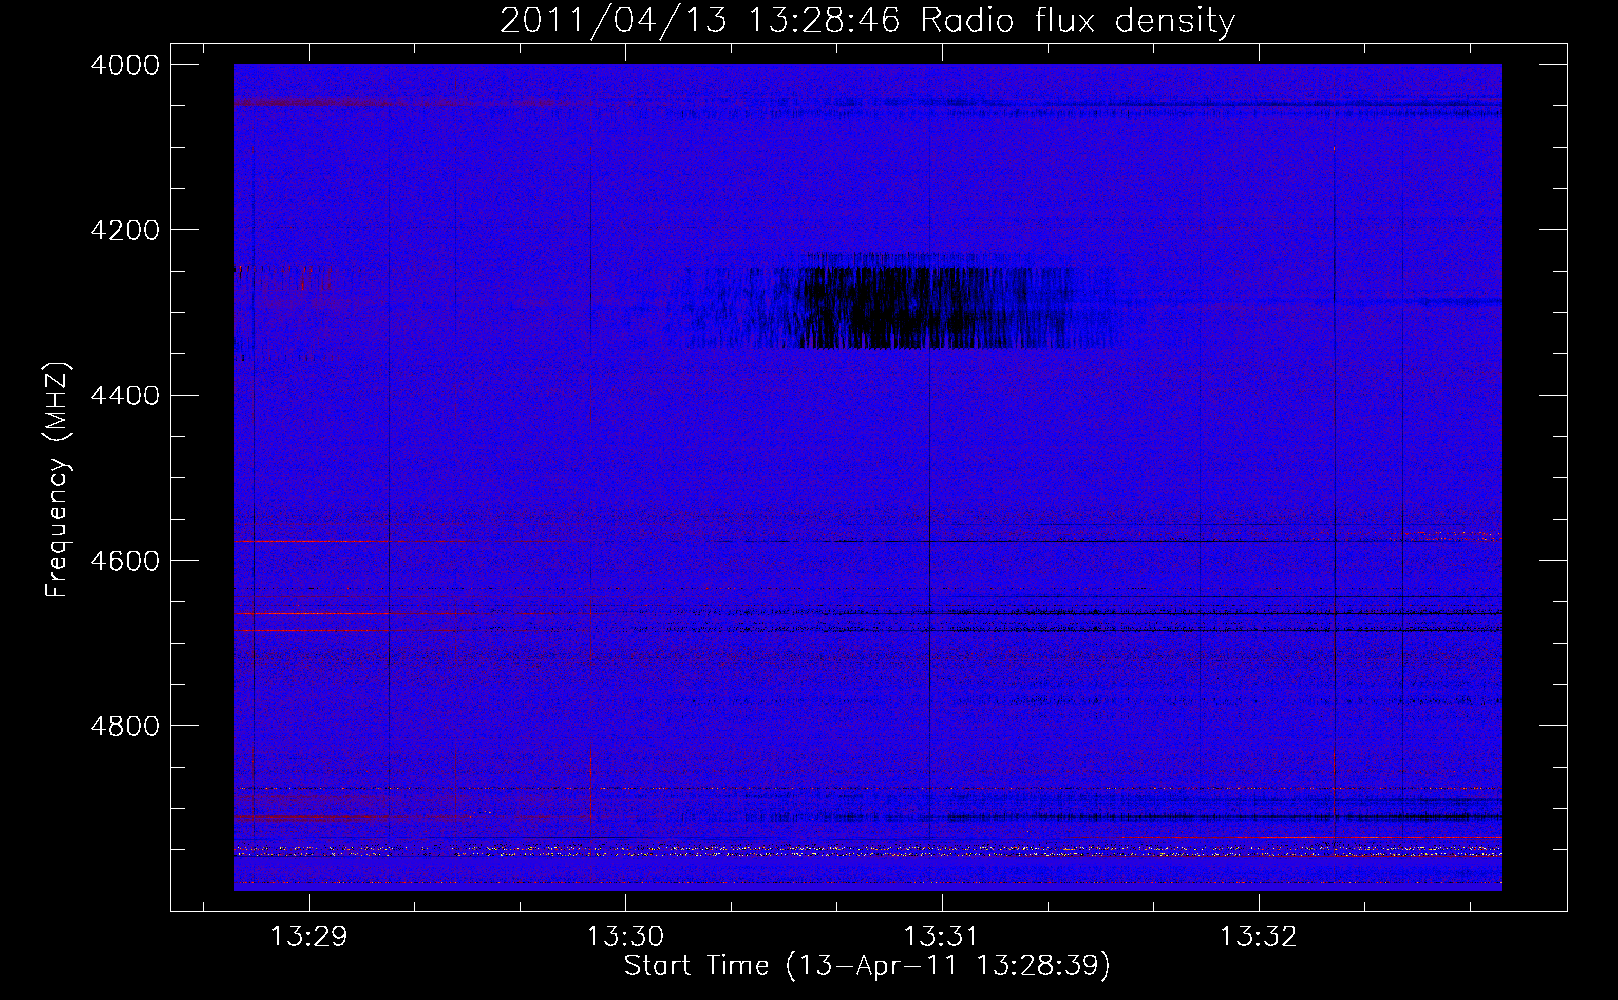
Task: Select the 4800 frequency axis label
Action: pyautogui.click(x=125, y=725)
